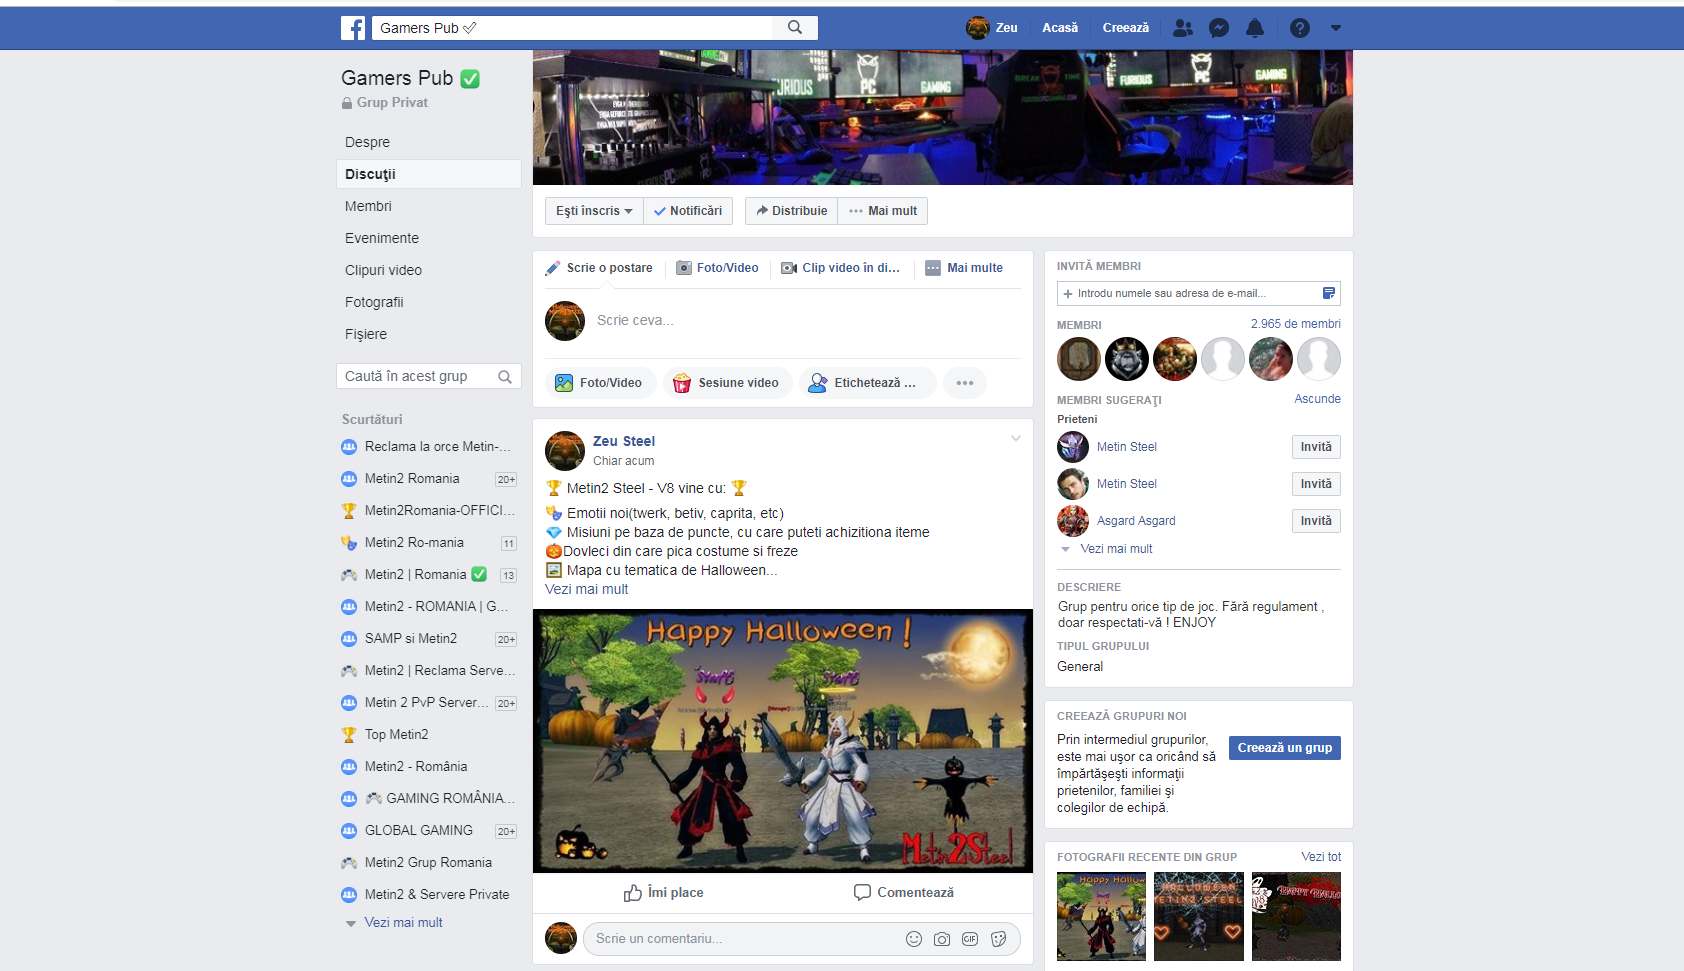
Task: Select Clip video în direct tab
Action: 841,268
